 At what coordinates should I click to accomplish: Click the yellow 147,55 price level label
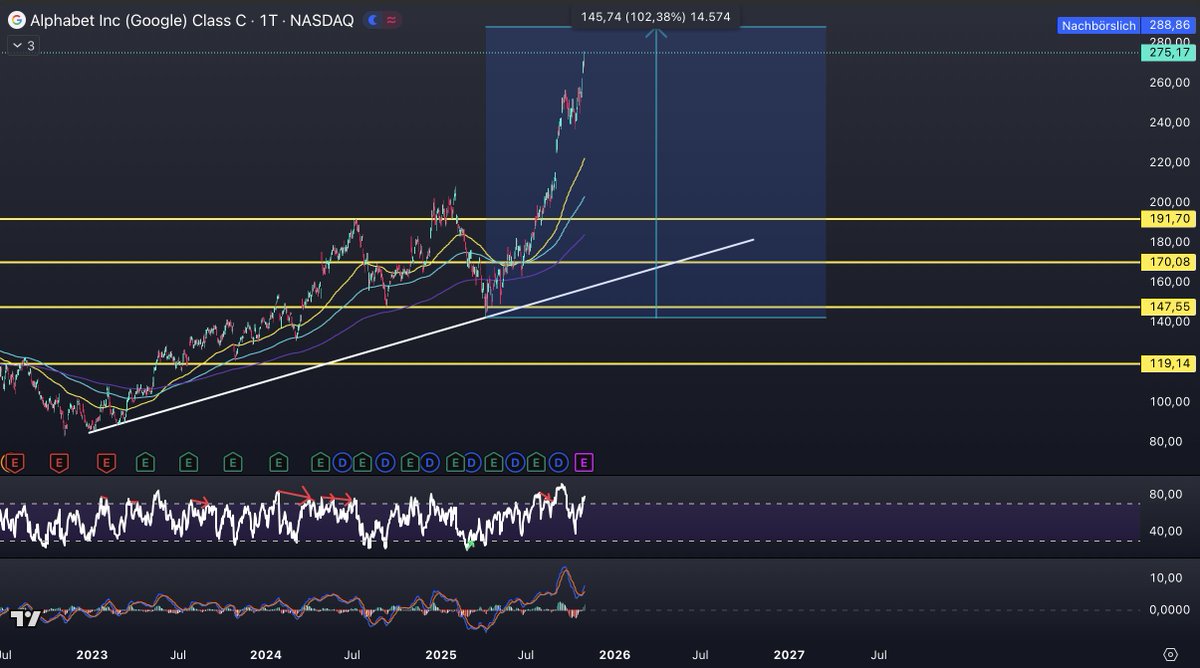click(1168, 307)
